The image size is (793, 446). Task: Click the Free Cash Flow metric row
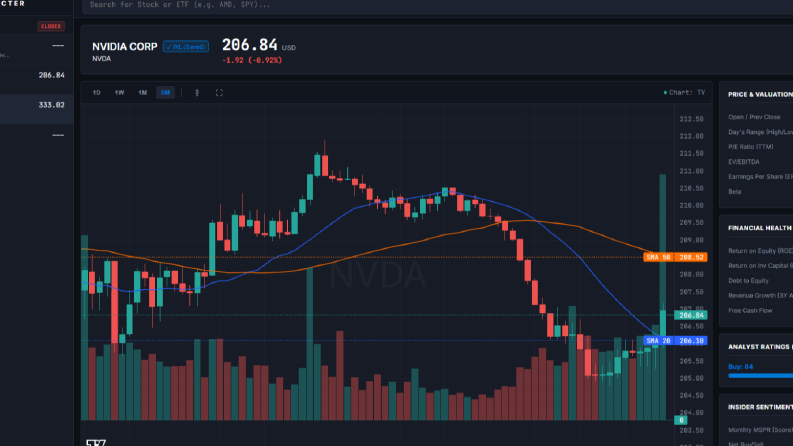(756, 310)
